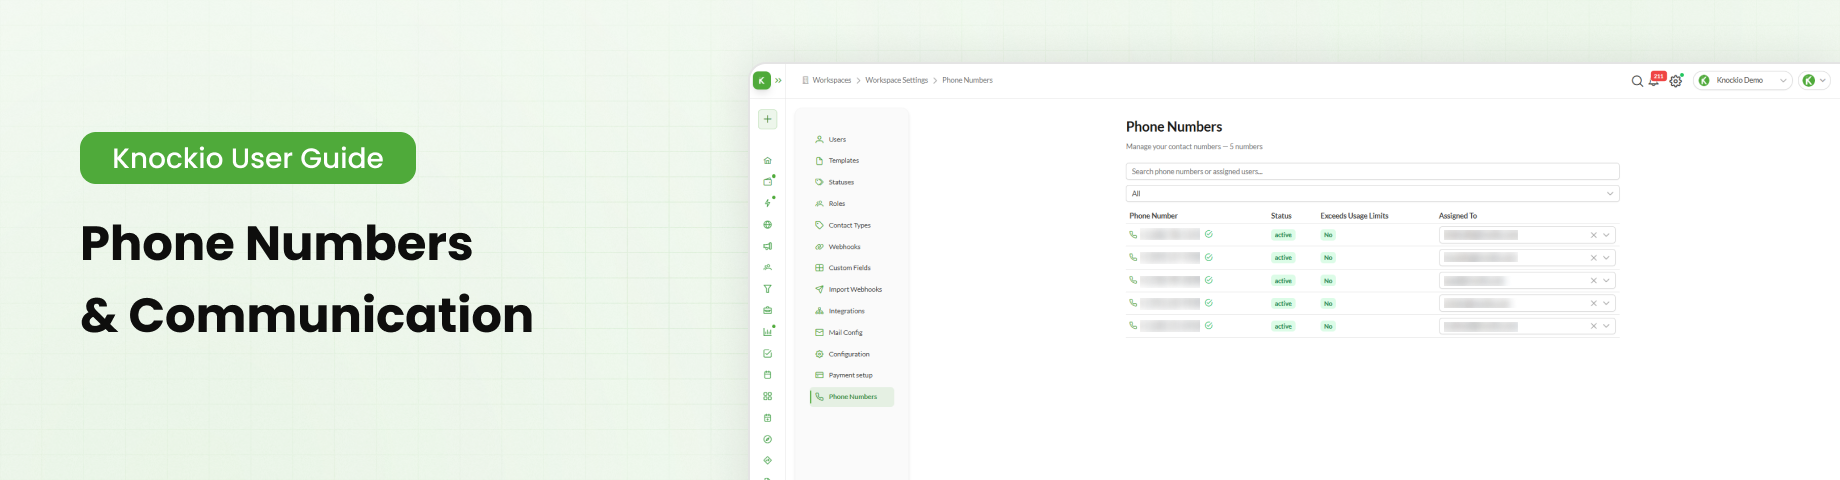Screen dimensions: 1840x480
Task: Click the Workspaces breadcrumb
Action: (831, 80)
